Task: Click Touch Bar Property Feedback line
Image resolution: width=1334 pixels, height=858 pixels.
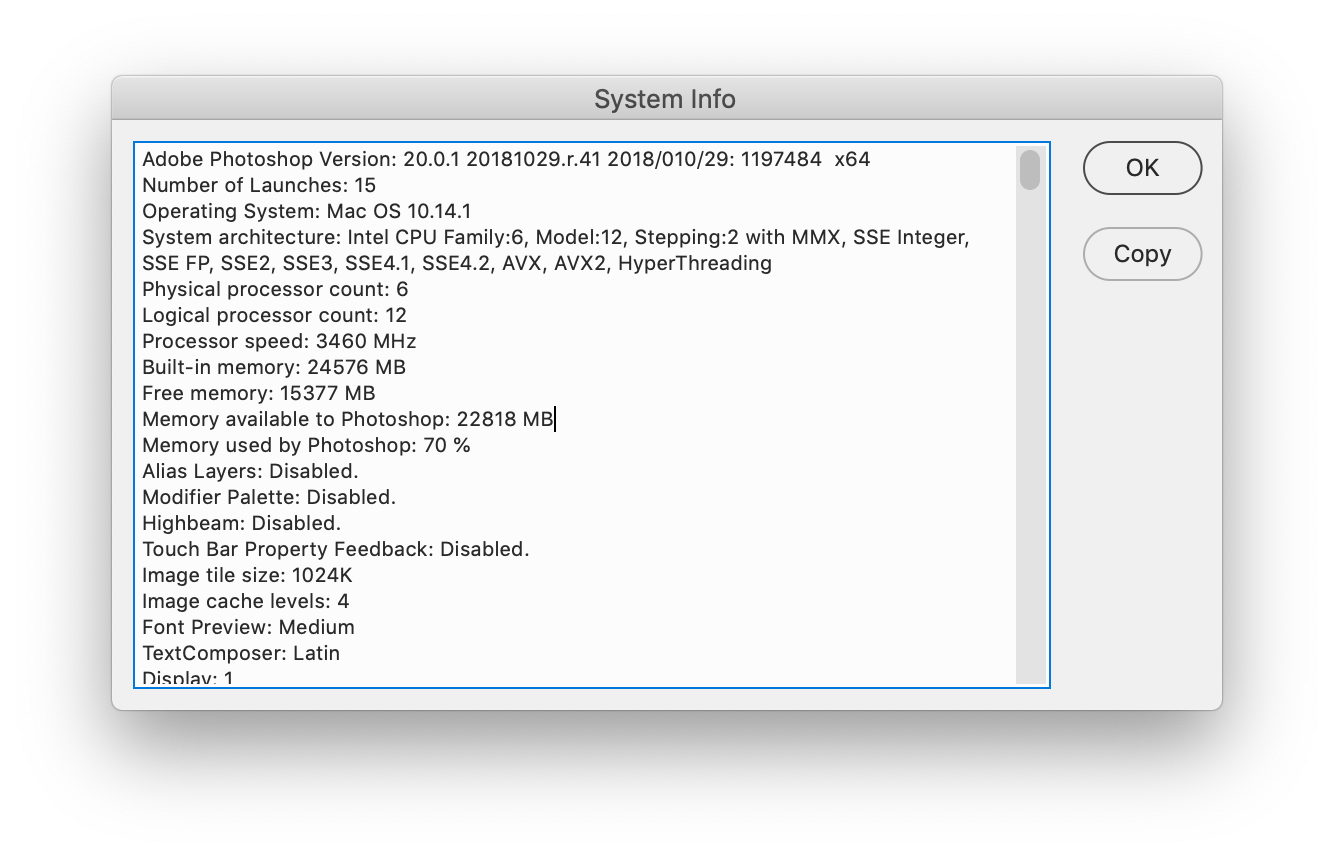Action: coord(336,549)
